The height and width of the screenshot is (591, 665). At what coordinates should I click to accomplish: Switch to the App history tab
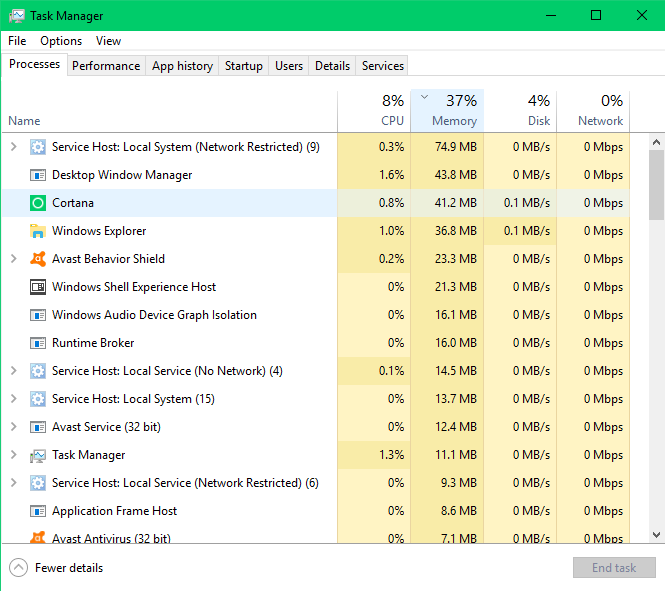point(182,66)
